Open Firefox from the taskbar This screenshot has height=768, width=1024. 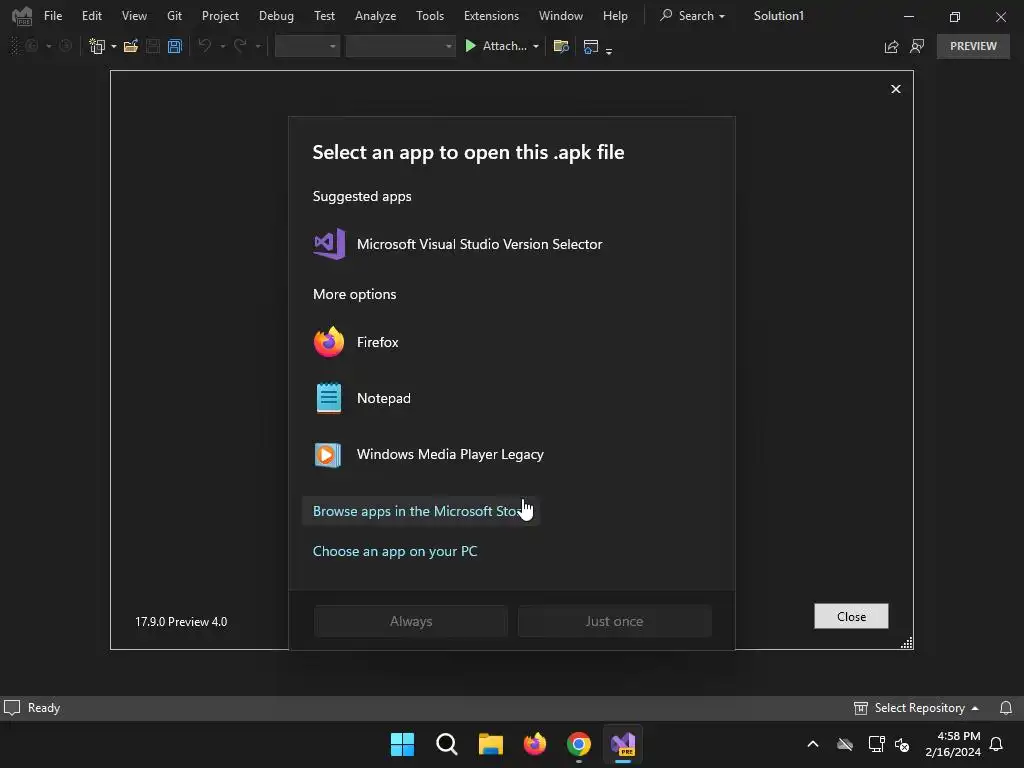pos(535,744)
